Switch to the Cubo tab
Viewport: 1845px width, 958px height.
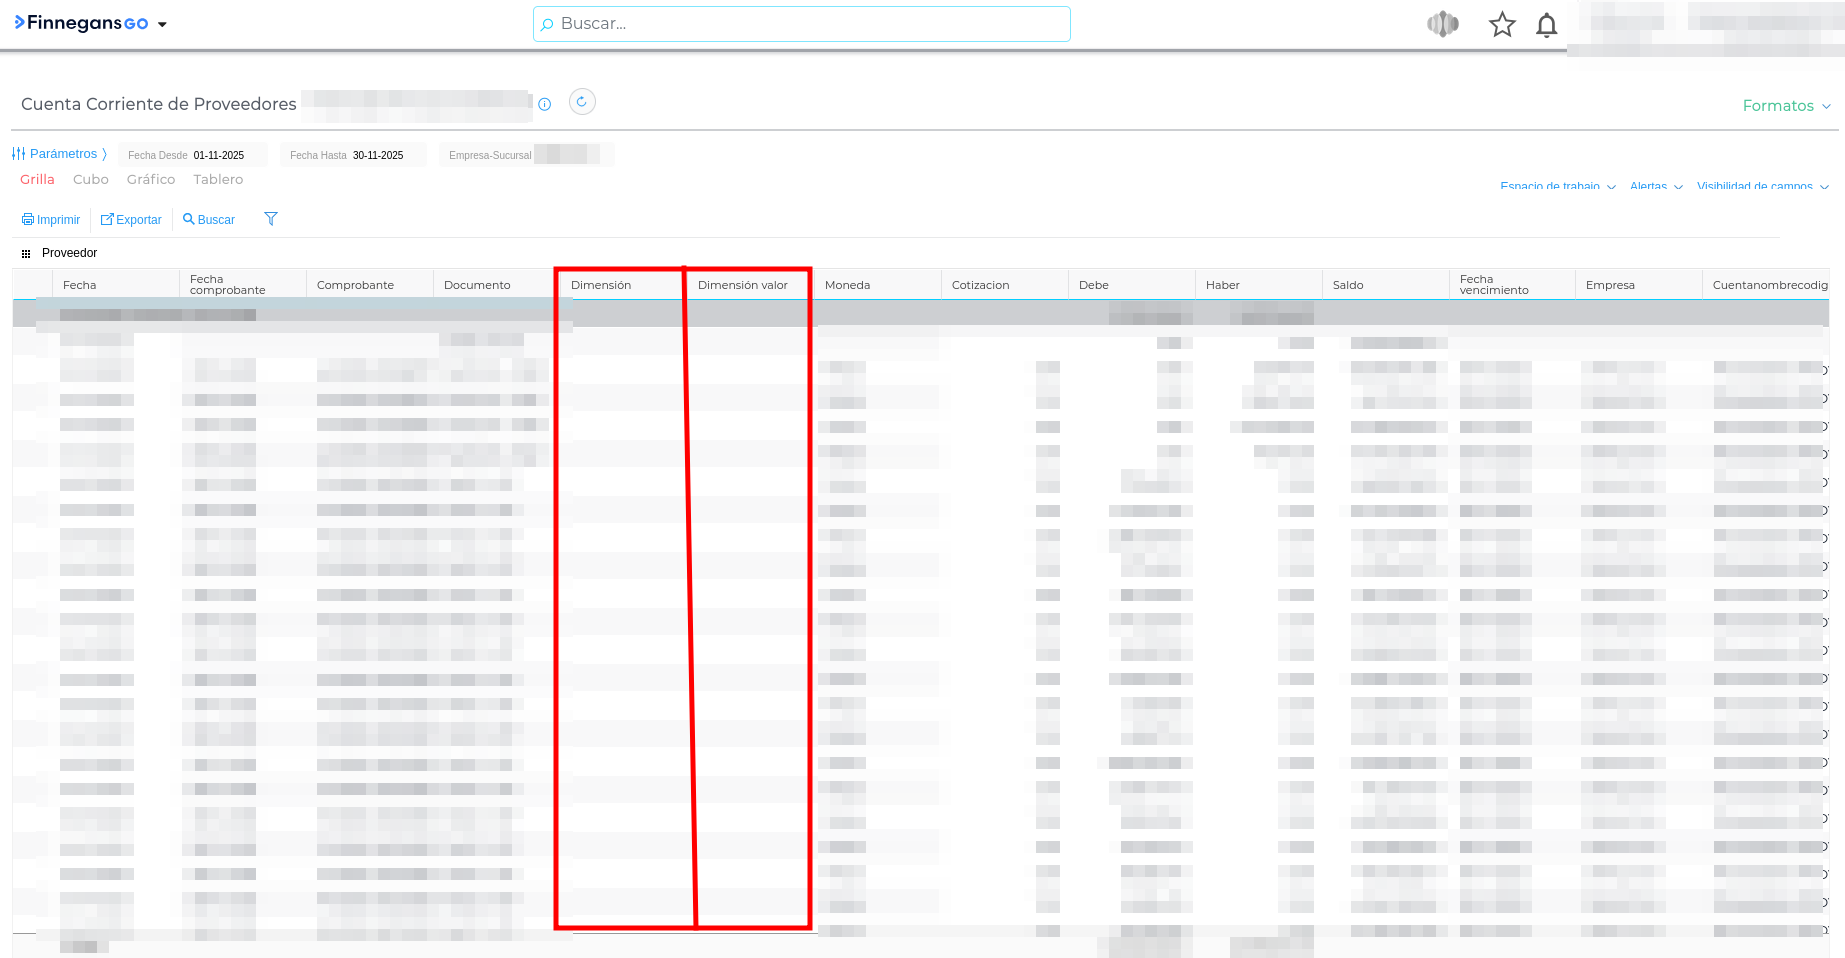click(91, 180)
